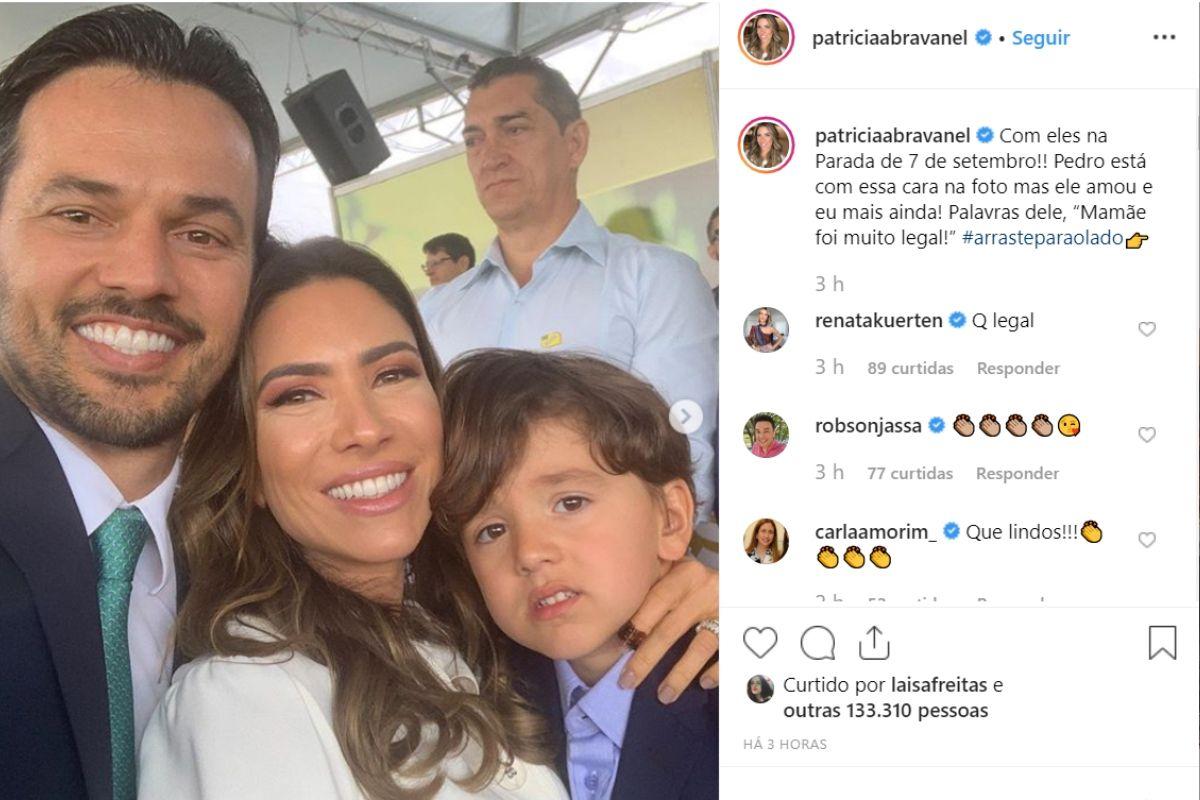Reply to robsonjassa's comment

pyautogui.click(x=1018, y=473)
